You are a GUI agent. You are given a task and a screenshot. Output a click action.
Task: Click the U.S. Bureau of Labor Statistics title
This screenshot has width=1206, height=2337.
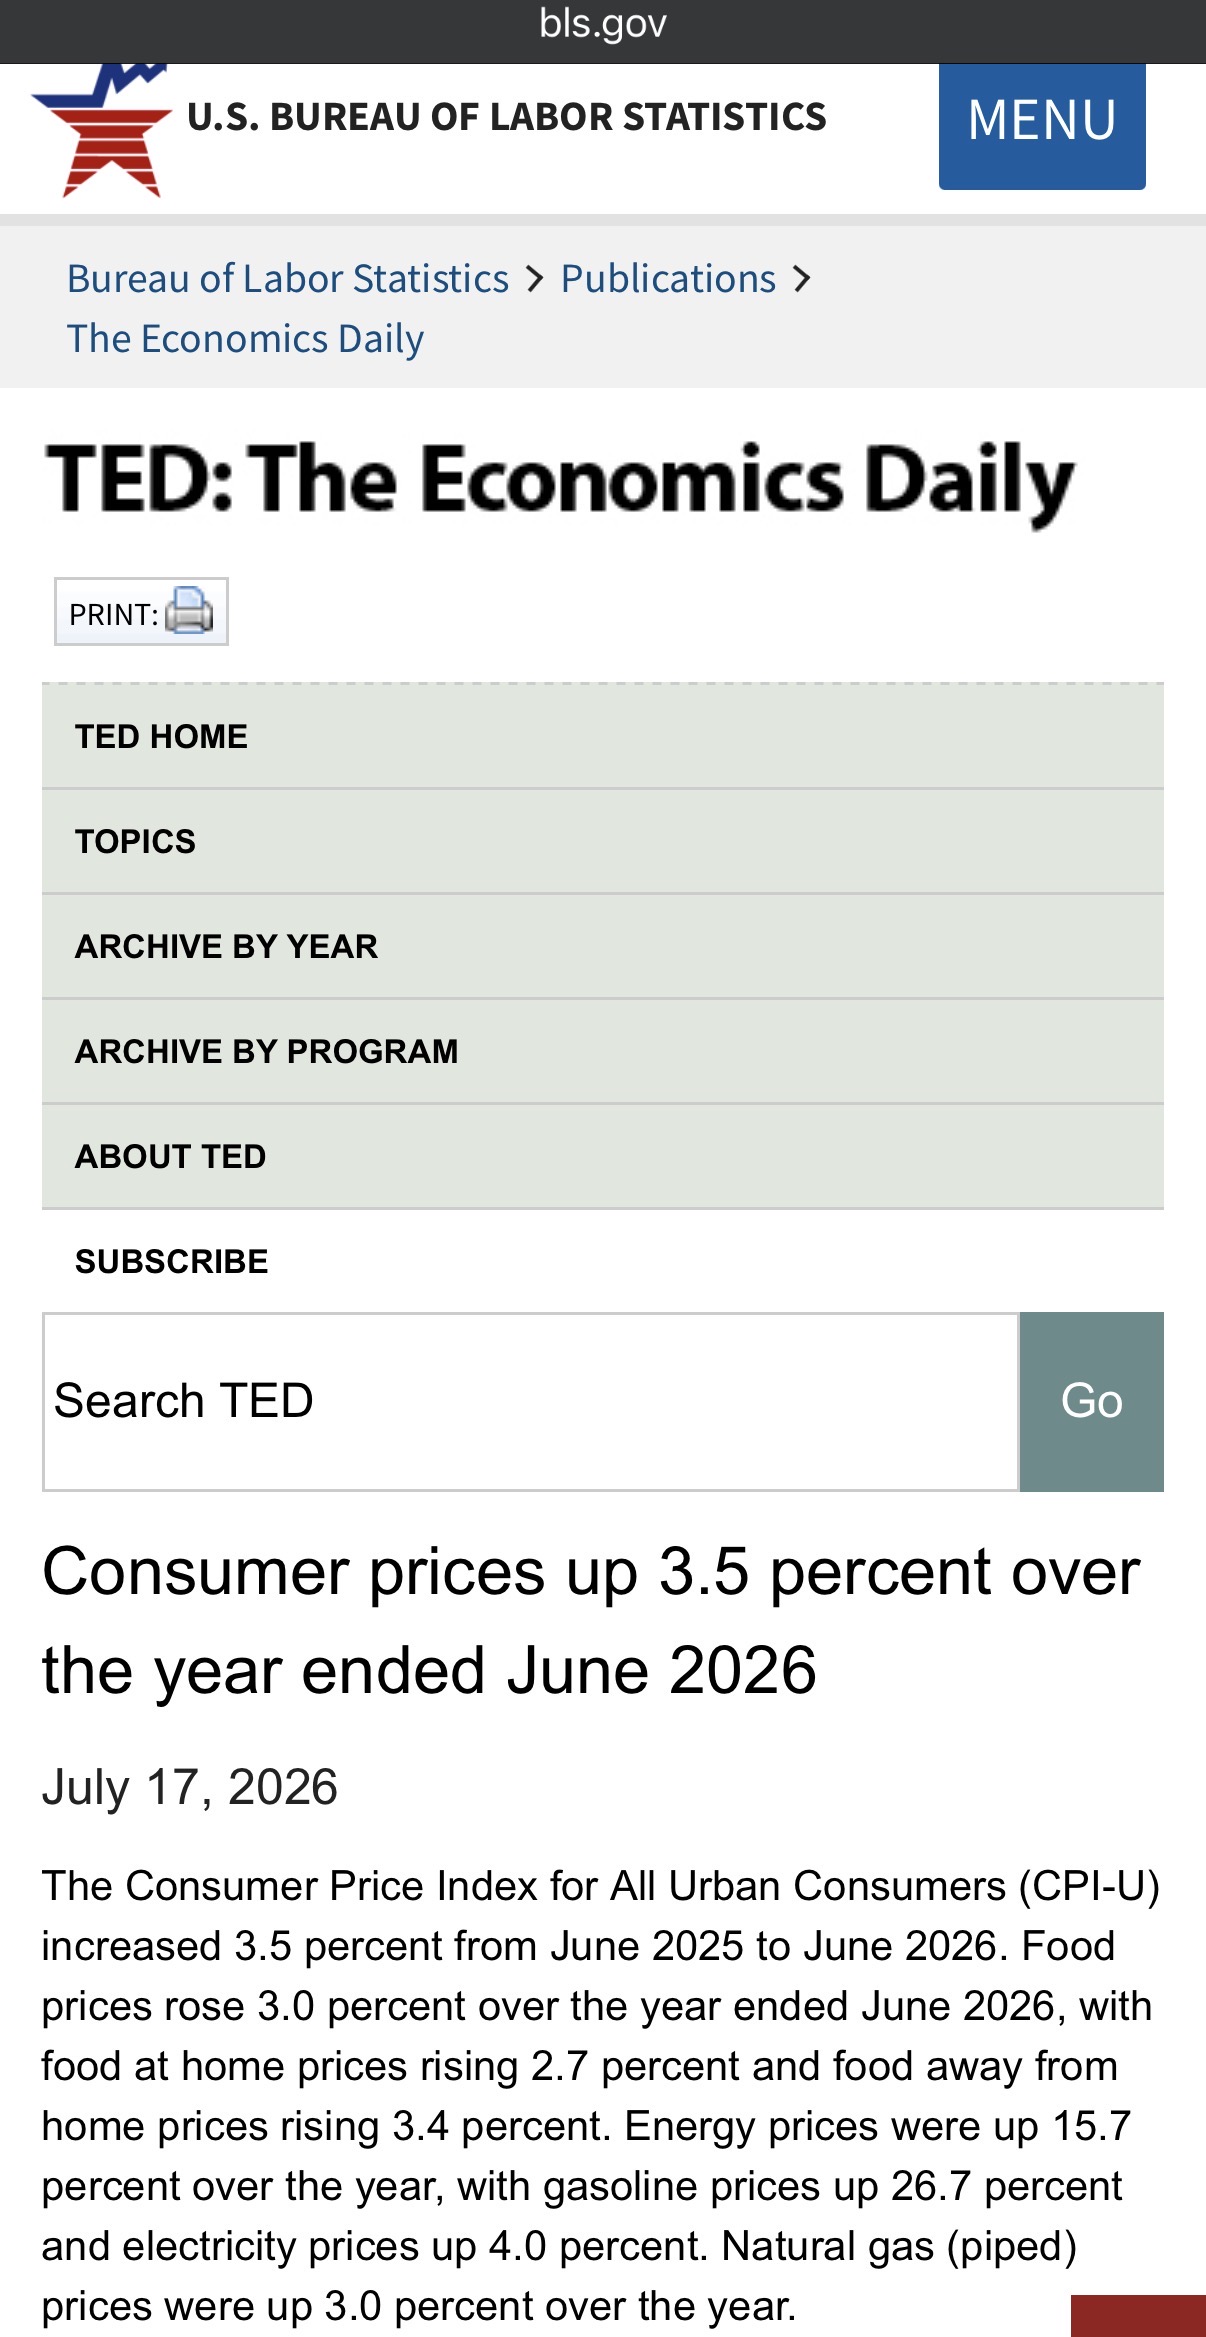point(507,117)
